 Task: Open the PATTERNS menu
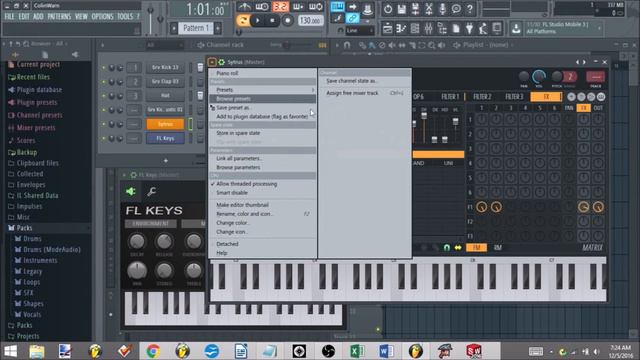[59, 16]
